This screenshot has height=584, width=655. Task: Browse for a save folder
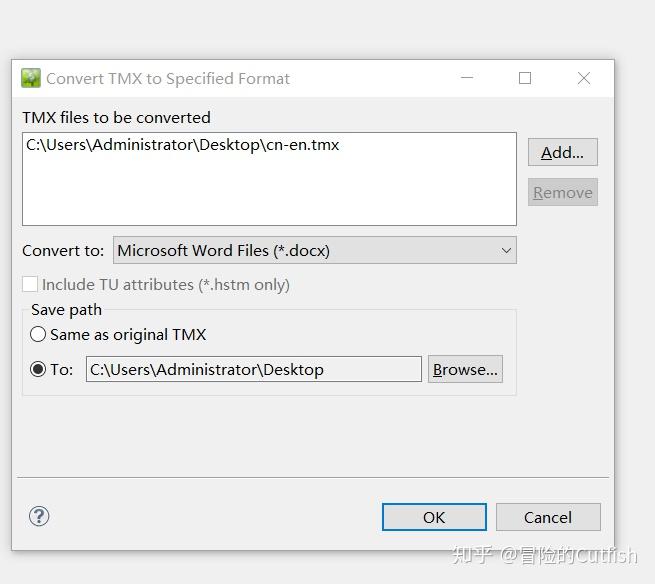pyautogui.click(x=465, y=369)
